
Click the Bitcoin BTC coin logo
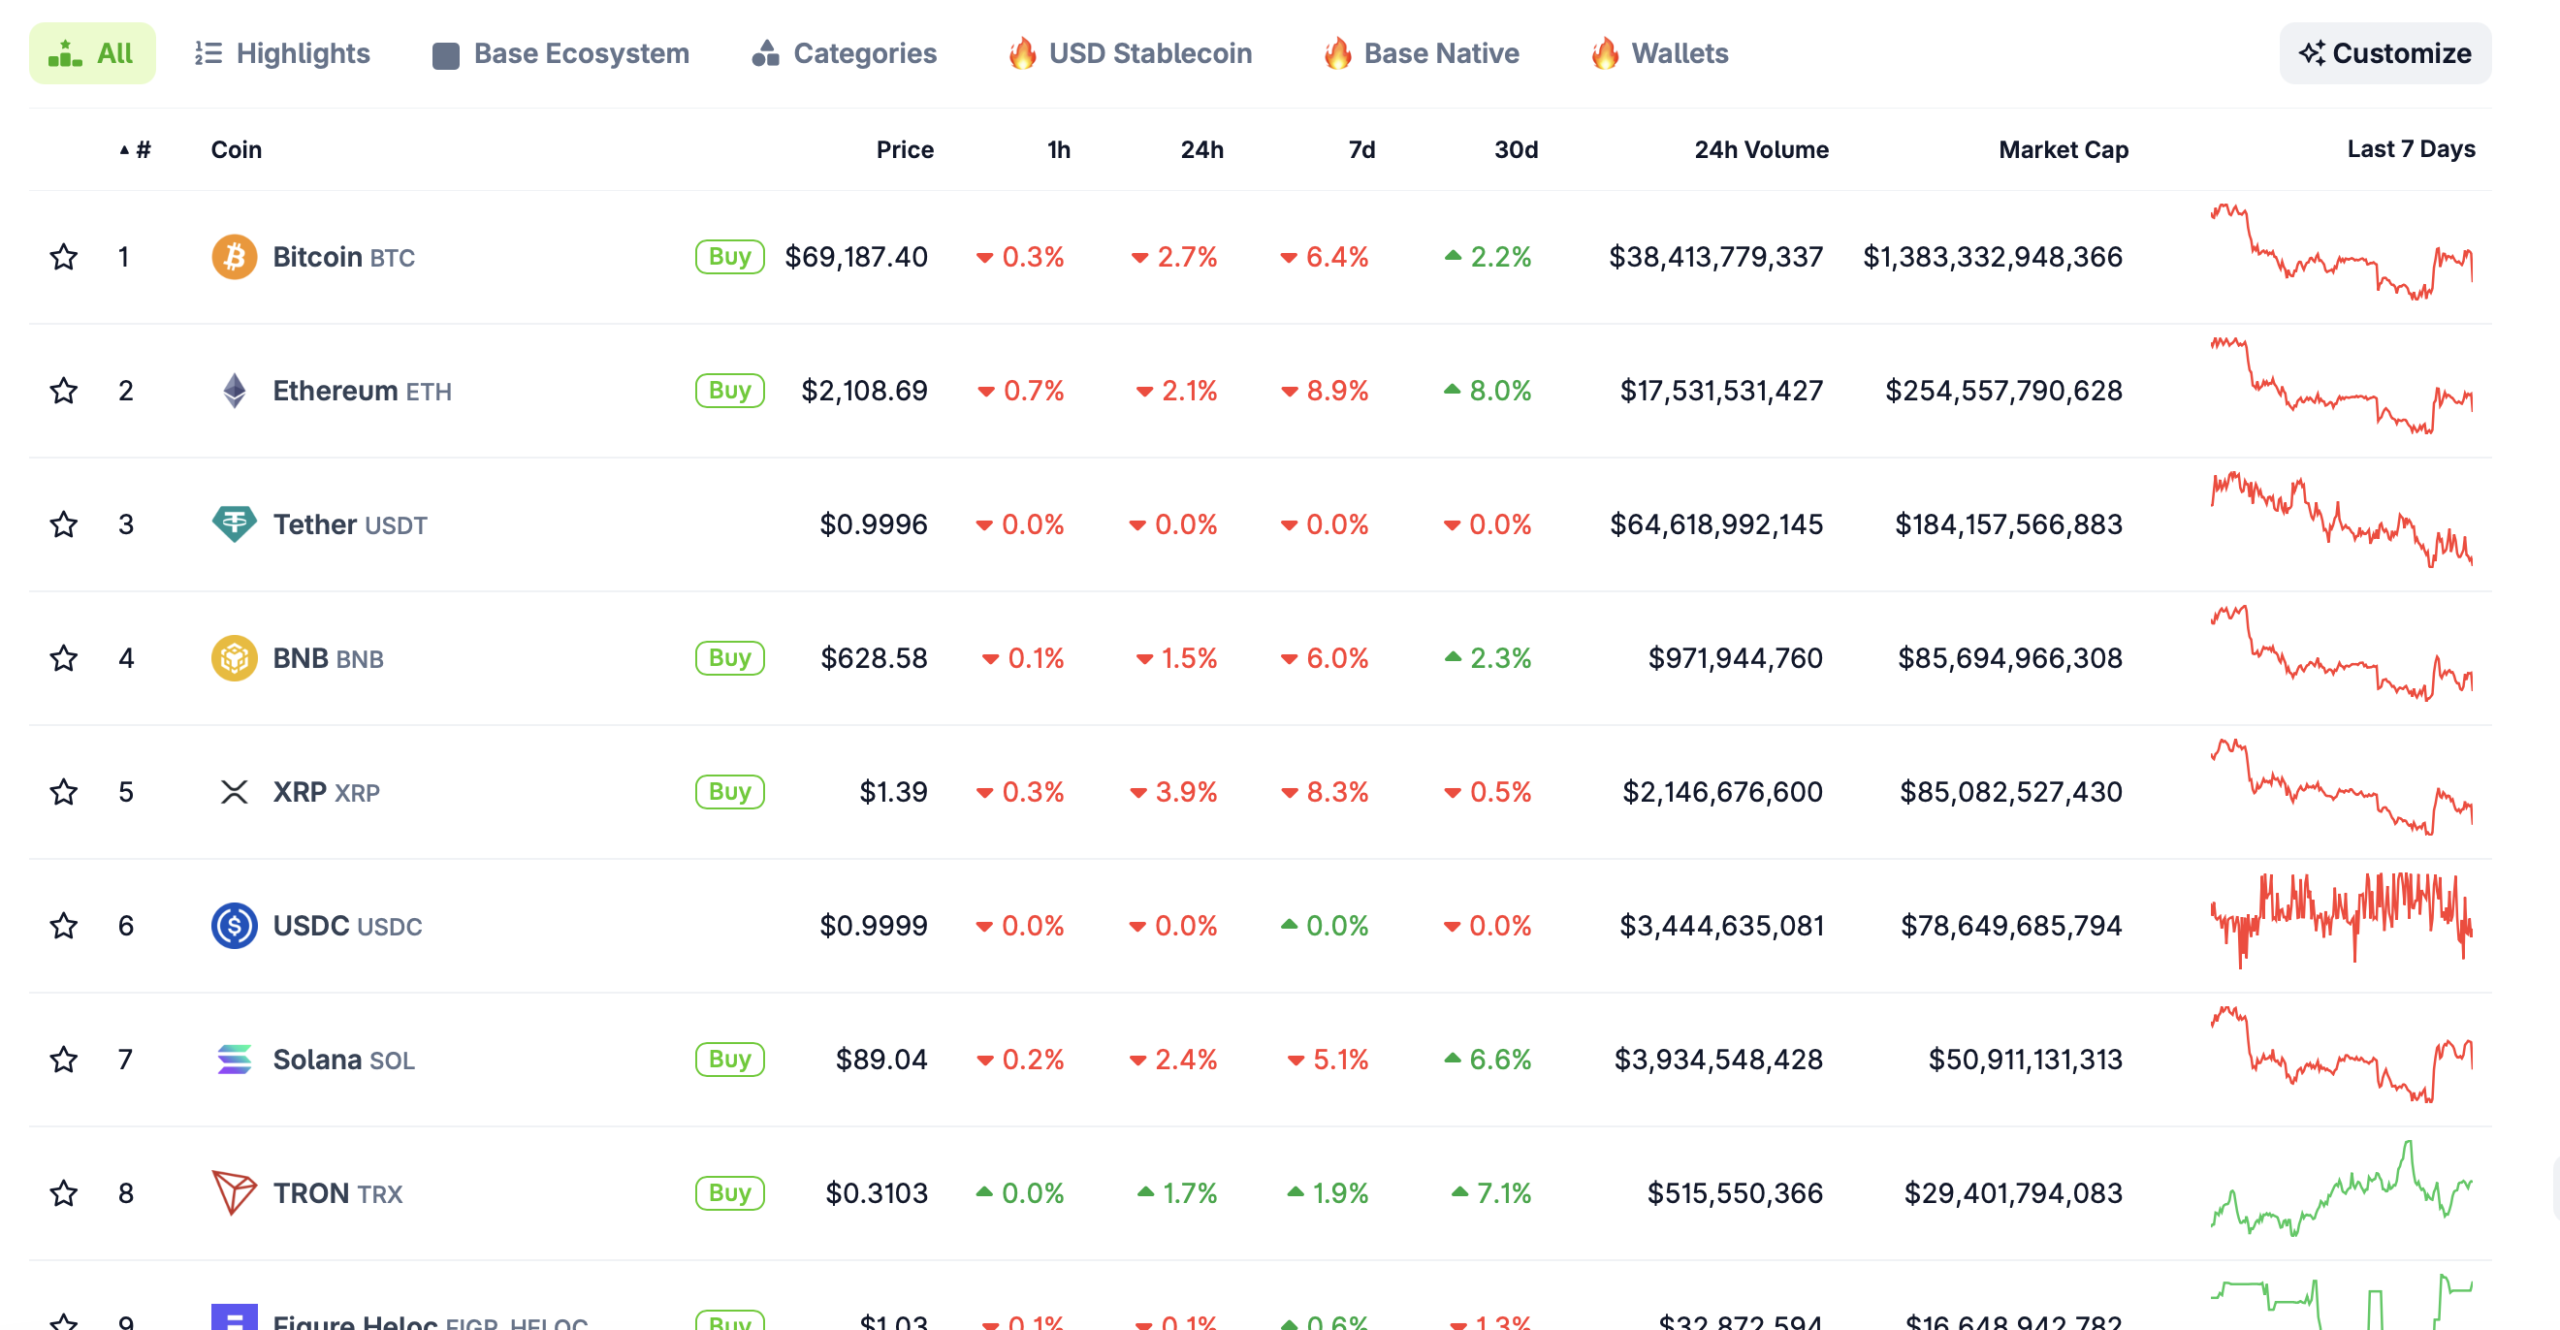click(235, 257)
